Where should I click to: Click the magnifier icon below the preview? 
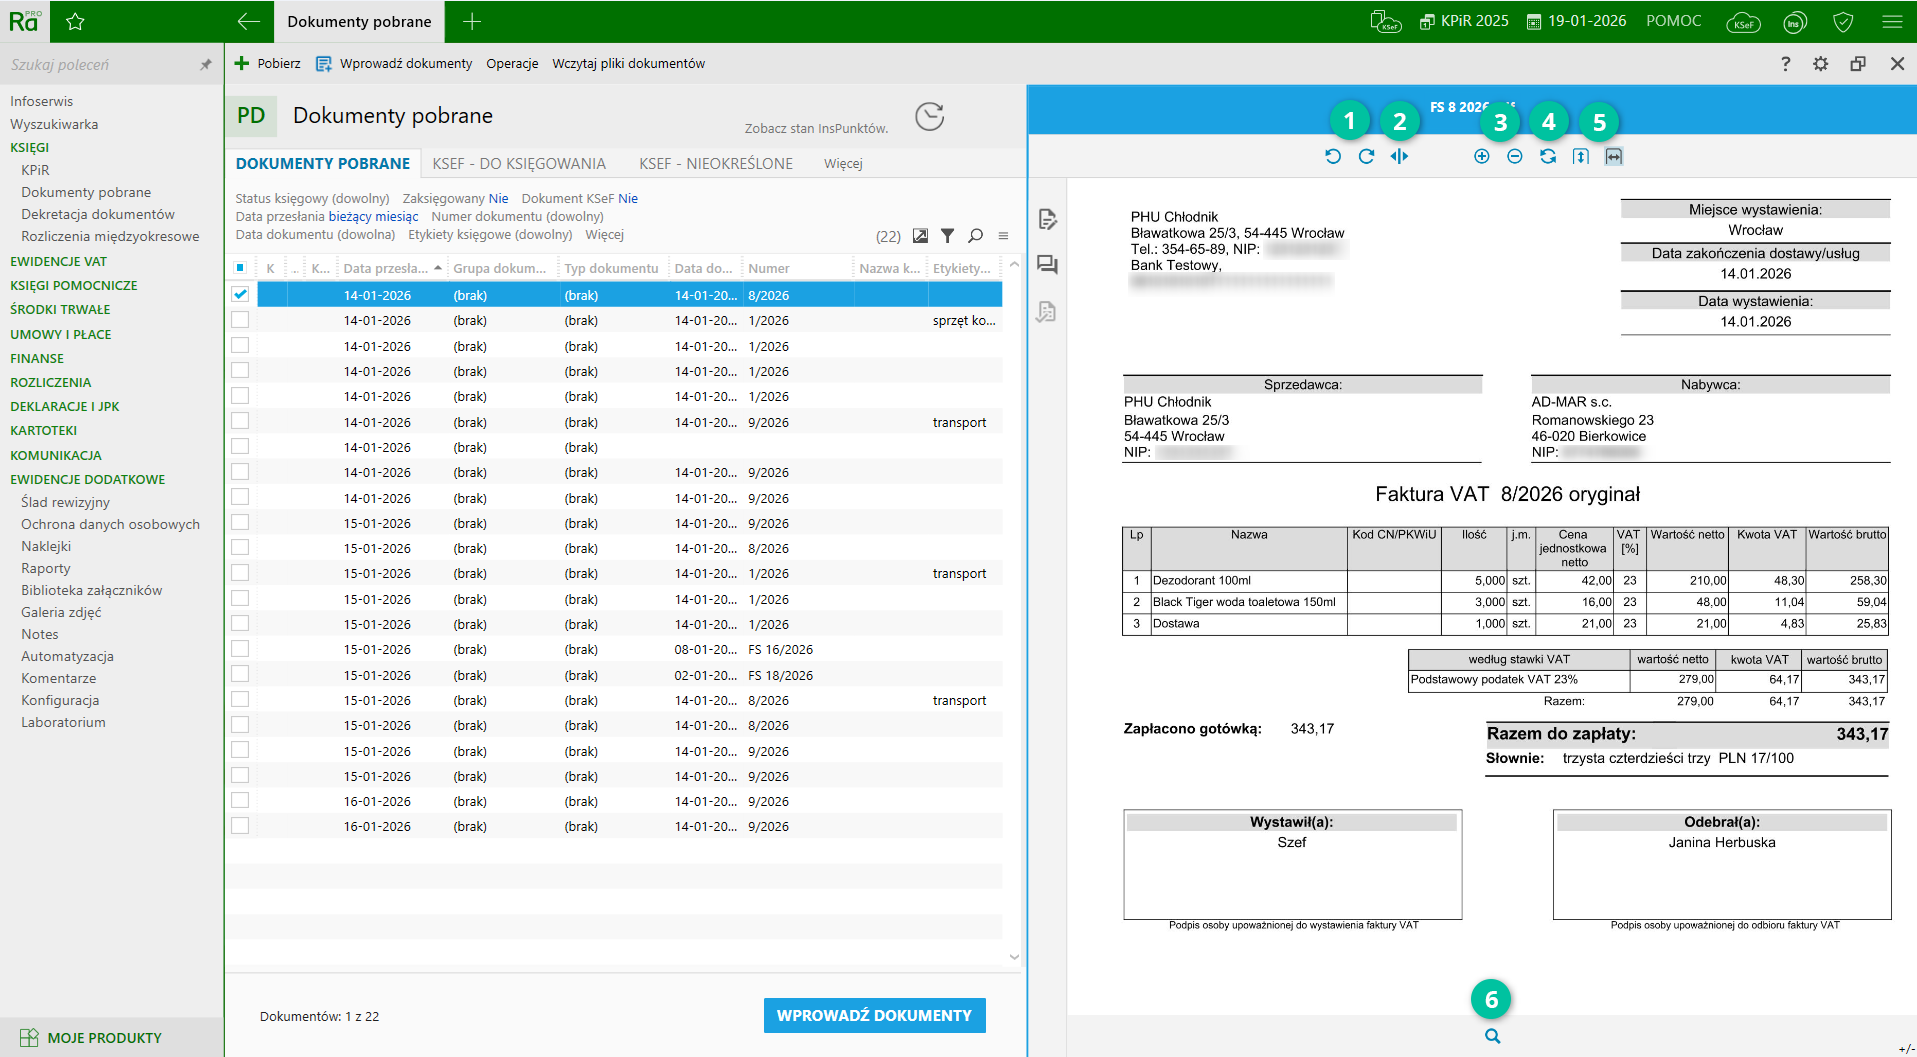click(x=1492, y=1036)
